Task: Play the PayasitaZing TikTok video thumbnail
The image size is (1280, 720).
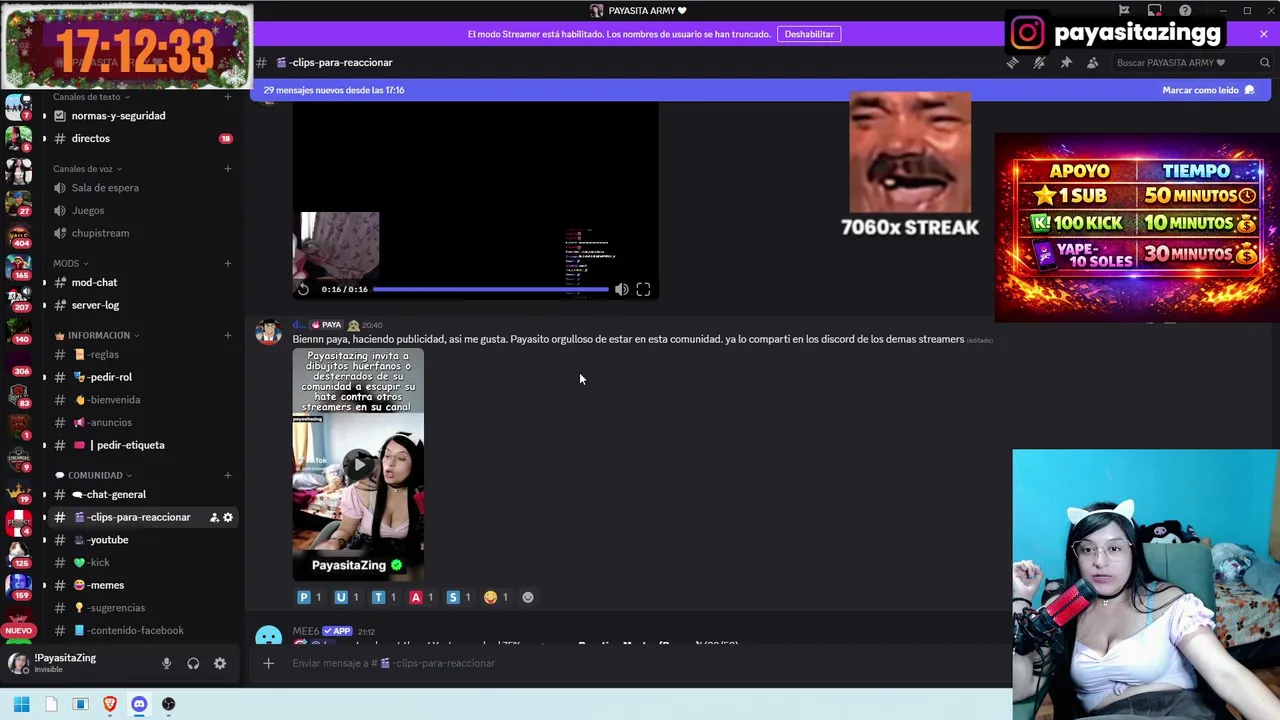Action: [x=358, y=464]
